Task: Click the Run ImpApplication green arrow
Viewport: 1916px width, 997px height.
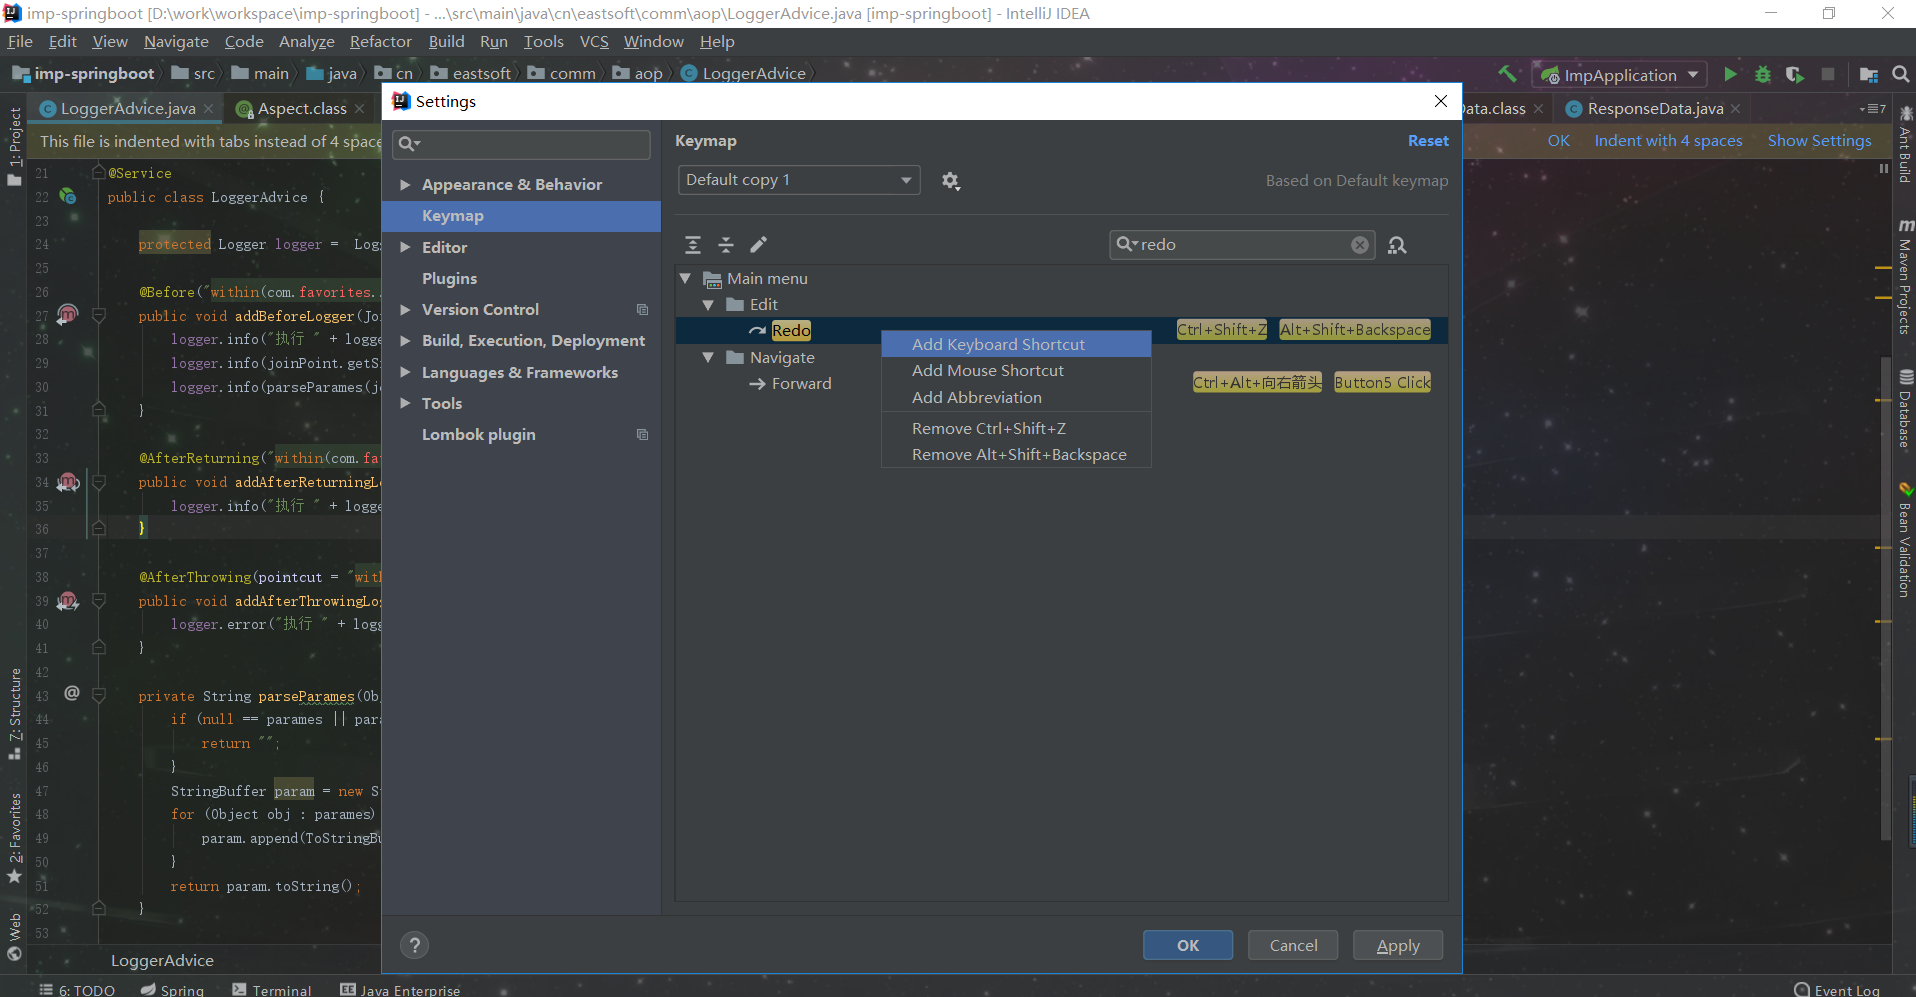Action: 1730,75
